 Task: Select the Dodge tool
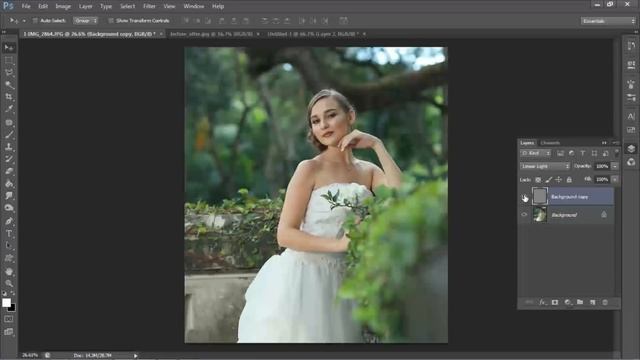click(x=9, y=208)
